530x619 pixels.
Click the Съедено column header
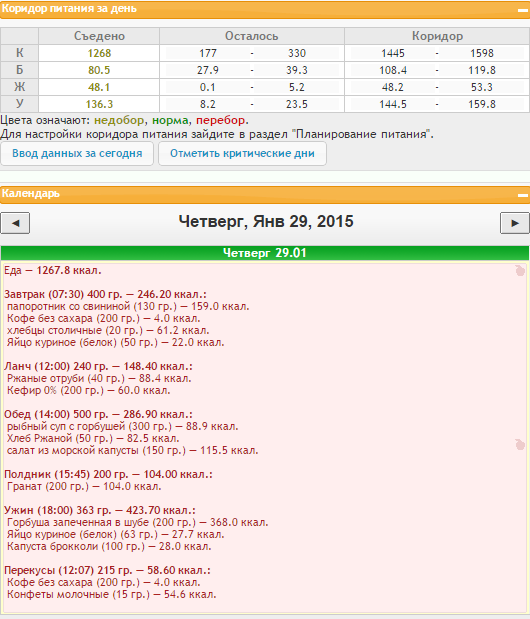coord(99,36)
